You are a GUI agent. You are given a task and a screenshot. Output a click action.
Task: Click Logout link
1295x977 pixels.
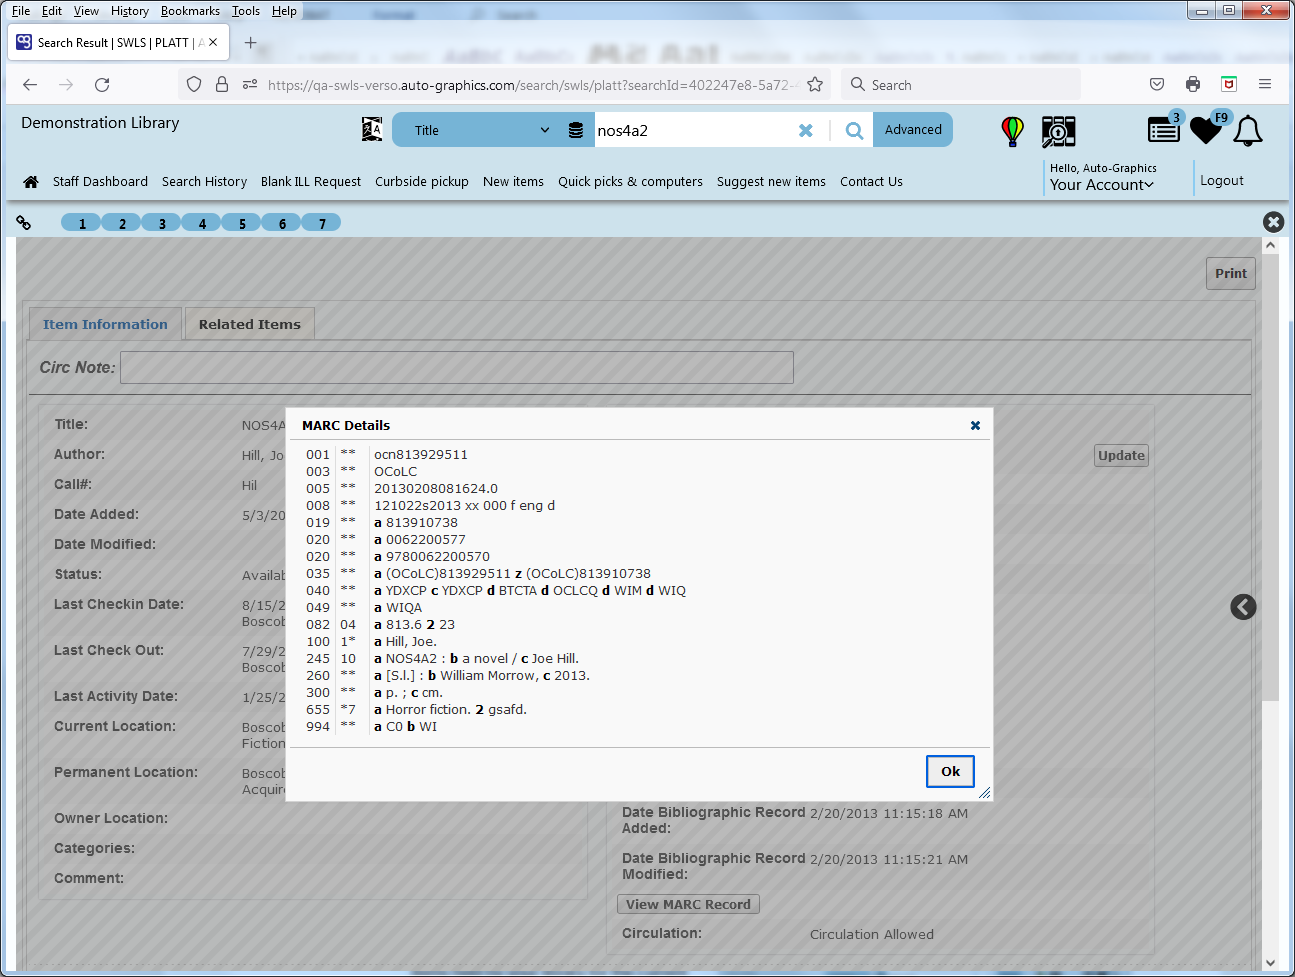pos(1222,181)
